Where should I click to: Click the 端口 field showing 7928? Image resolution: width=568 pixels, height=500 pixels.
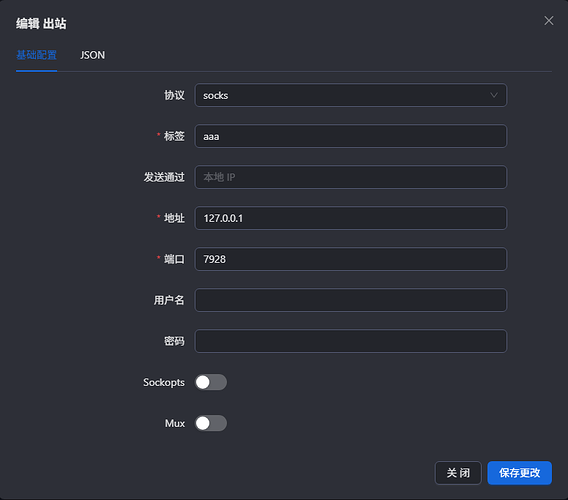pos(351,259)
